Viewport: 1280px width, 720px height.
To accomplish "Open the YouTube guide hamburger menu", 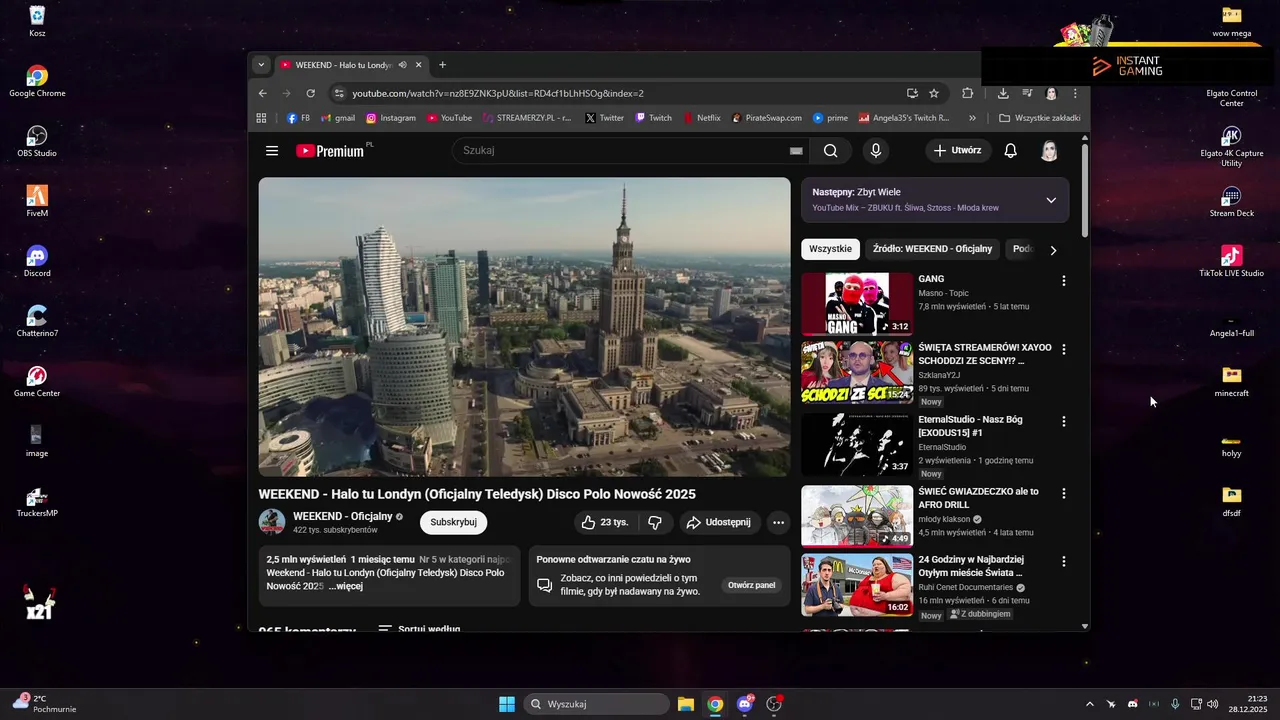I will pos(272,151).
